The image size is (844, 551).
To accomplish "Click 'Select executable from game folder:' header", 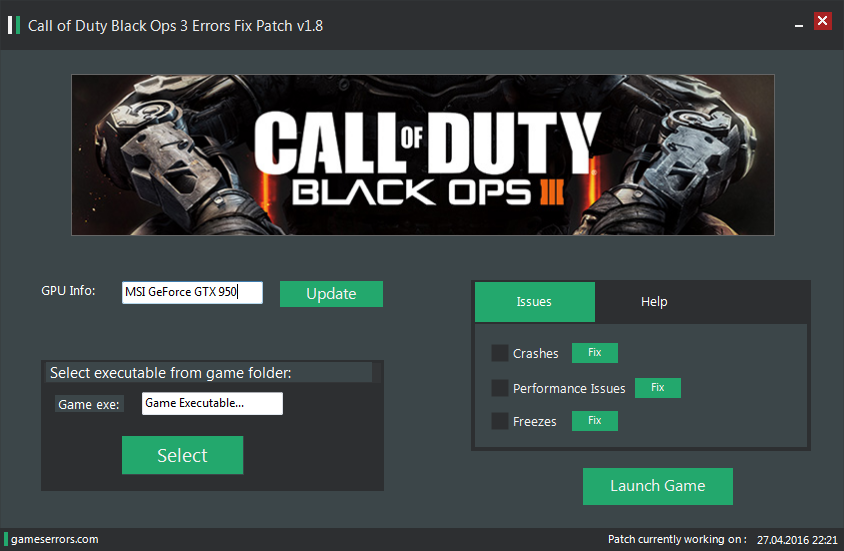I will pyautogui.click(x=171, y=373).
